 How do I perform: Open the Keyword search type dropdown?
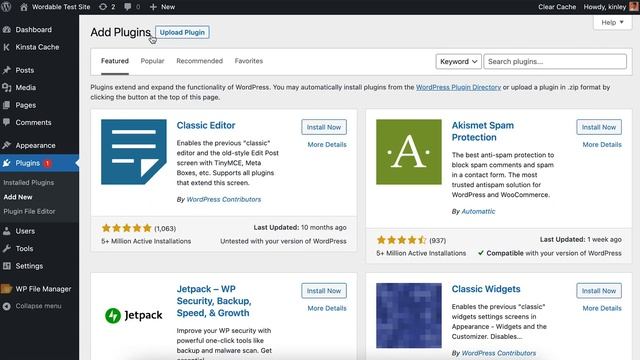pyautogui.click(x=458, y=62)
